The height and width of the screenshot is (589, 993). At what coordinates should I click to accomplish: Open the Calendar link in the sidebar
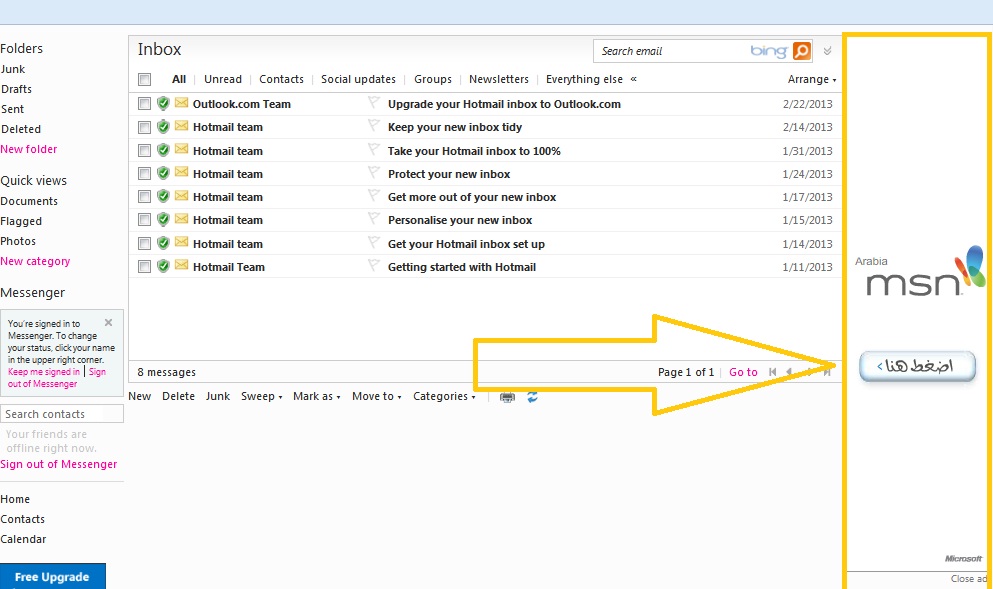23,539
